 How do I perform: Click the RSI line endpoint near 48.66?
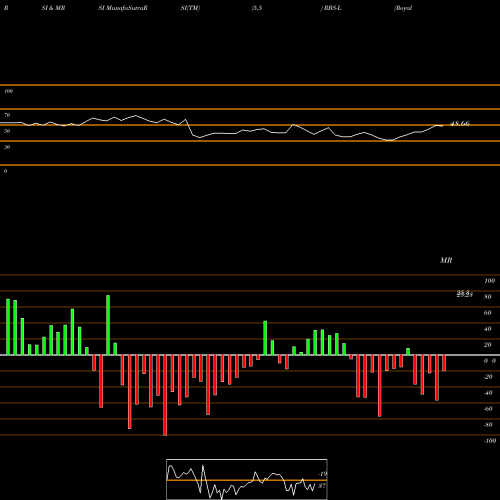pos(442,126)
